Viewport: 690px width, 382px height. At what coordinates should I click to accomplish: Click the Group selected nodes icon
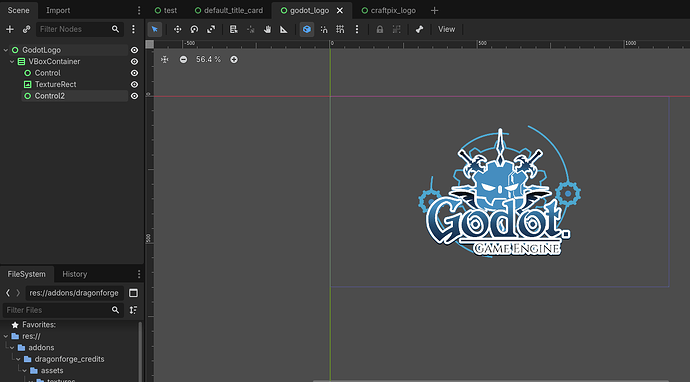coord(396,29)
